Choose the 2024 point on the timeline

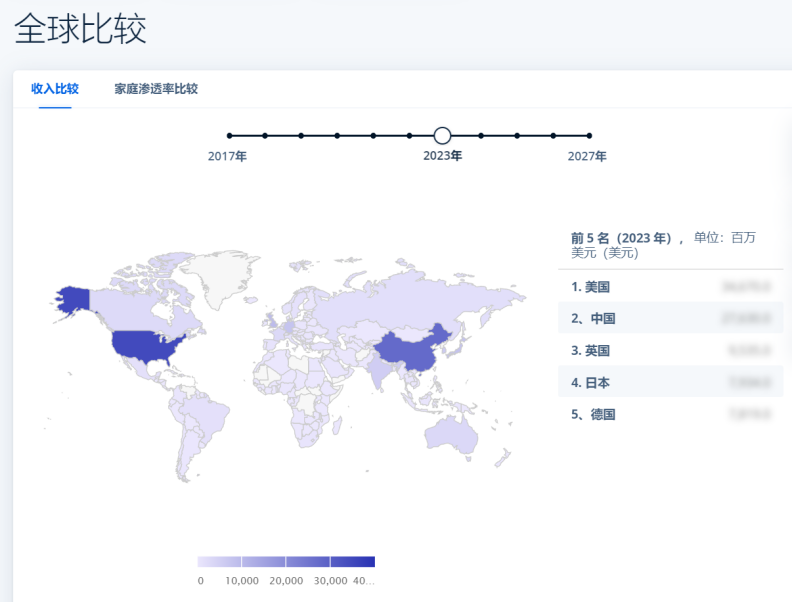tap(481, 135)
